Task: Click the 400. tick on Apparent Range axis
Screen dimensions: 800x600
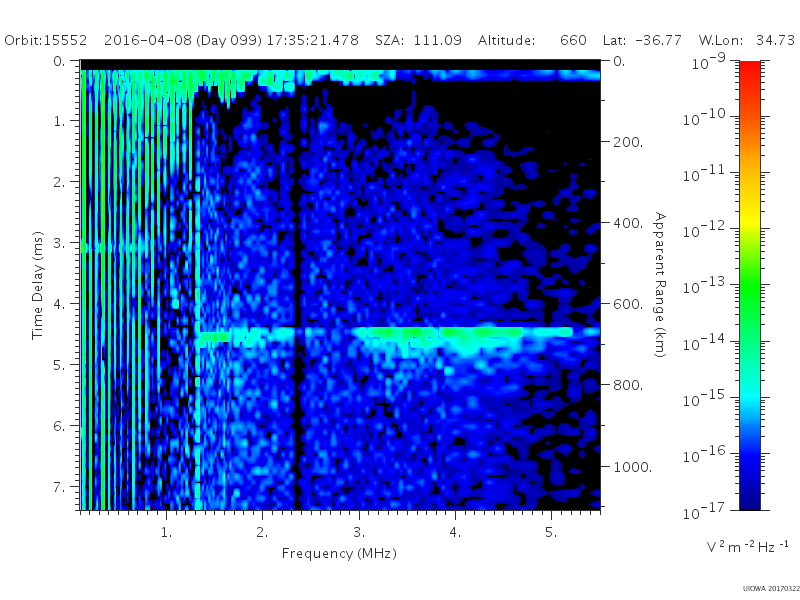Action: point(628,223)
